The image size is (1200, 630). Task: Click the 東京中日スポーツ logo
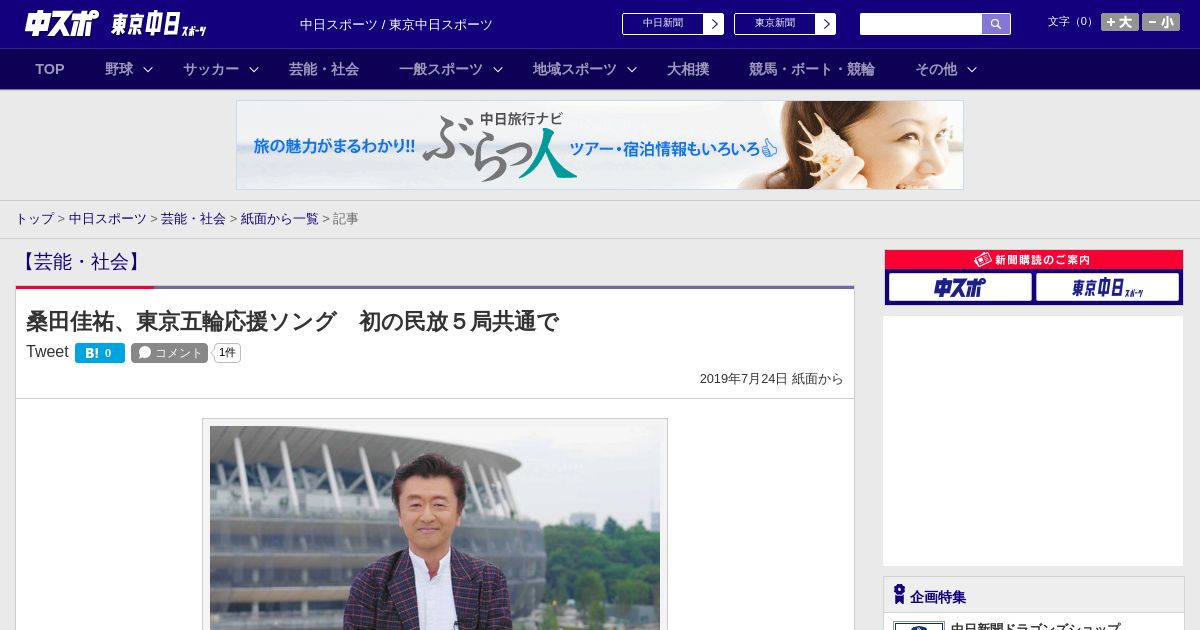(159, 24)
